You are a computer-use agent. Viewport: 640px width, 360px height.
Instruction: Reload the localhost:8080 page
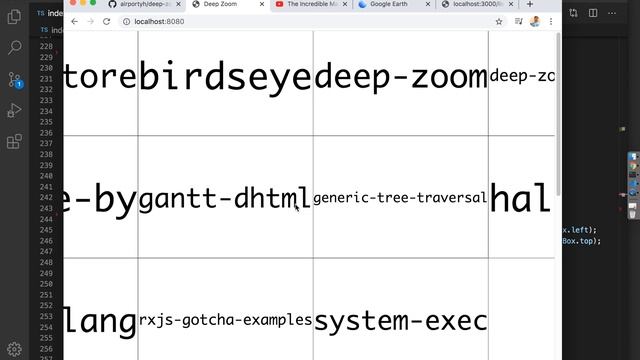tap(107, 21)
